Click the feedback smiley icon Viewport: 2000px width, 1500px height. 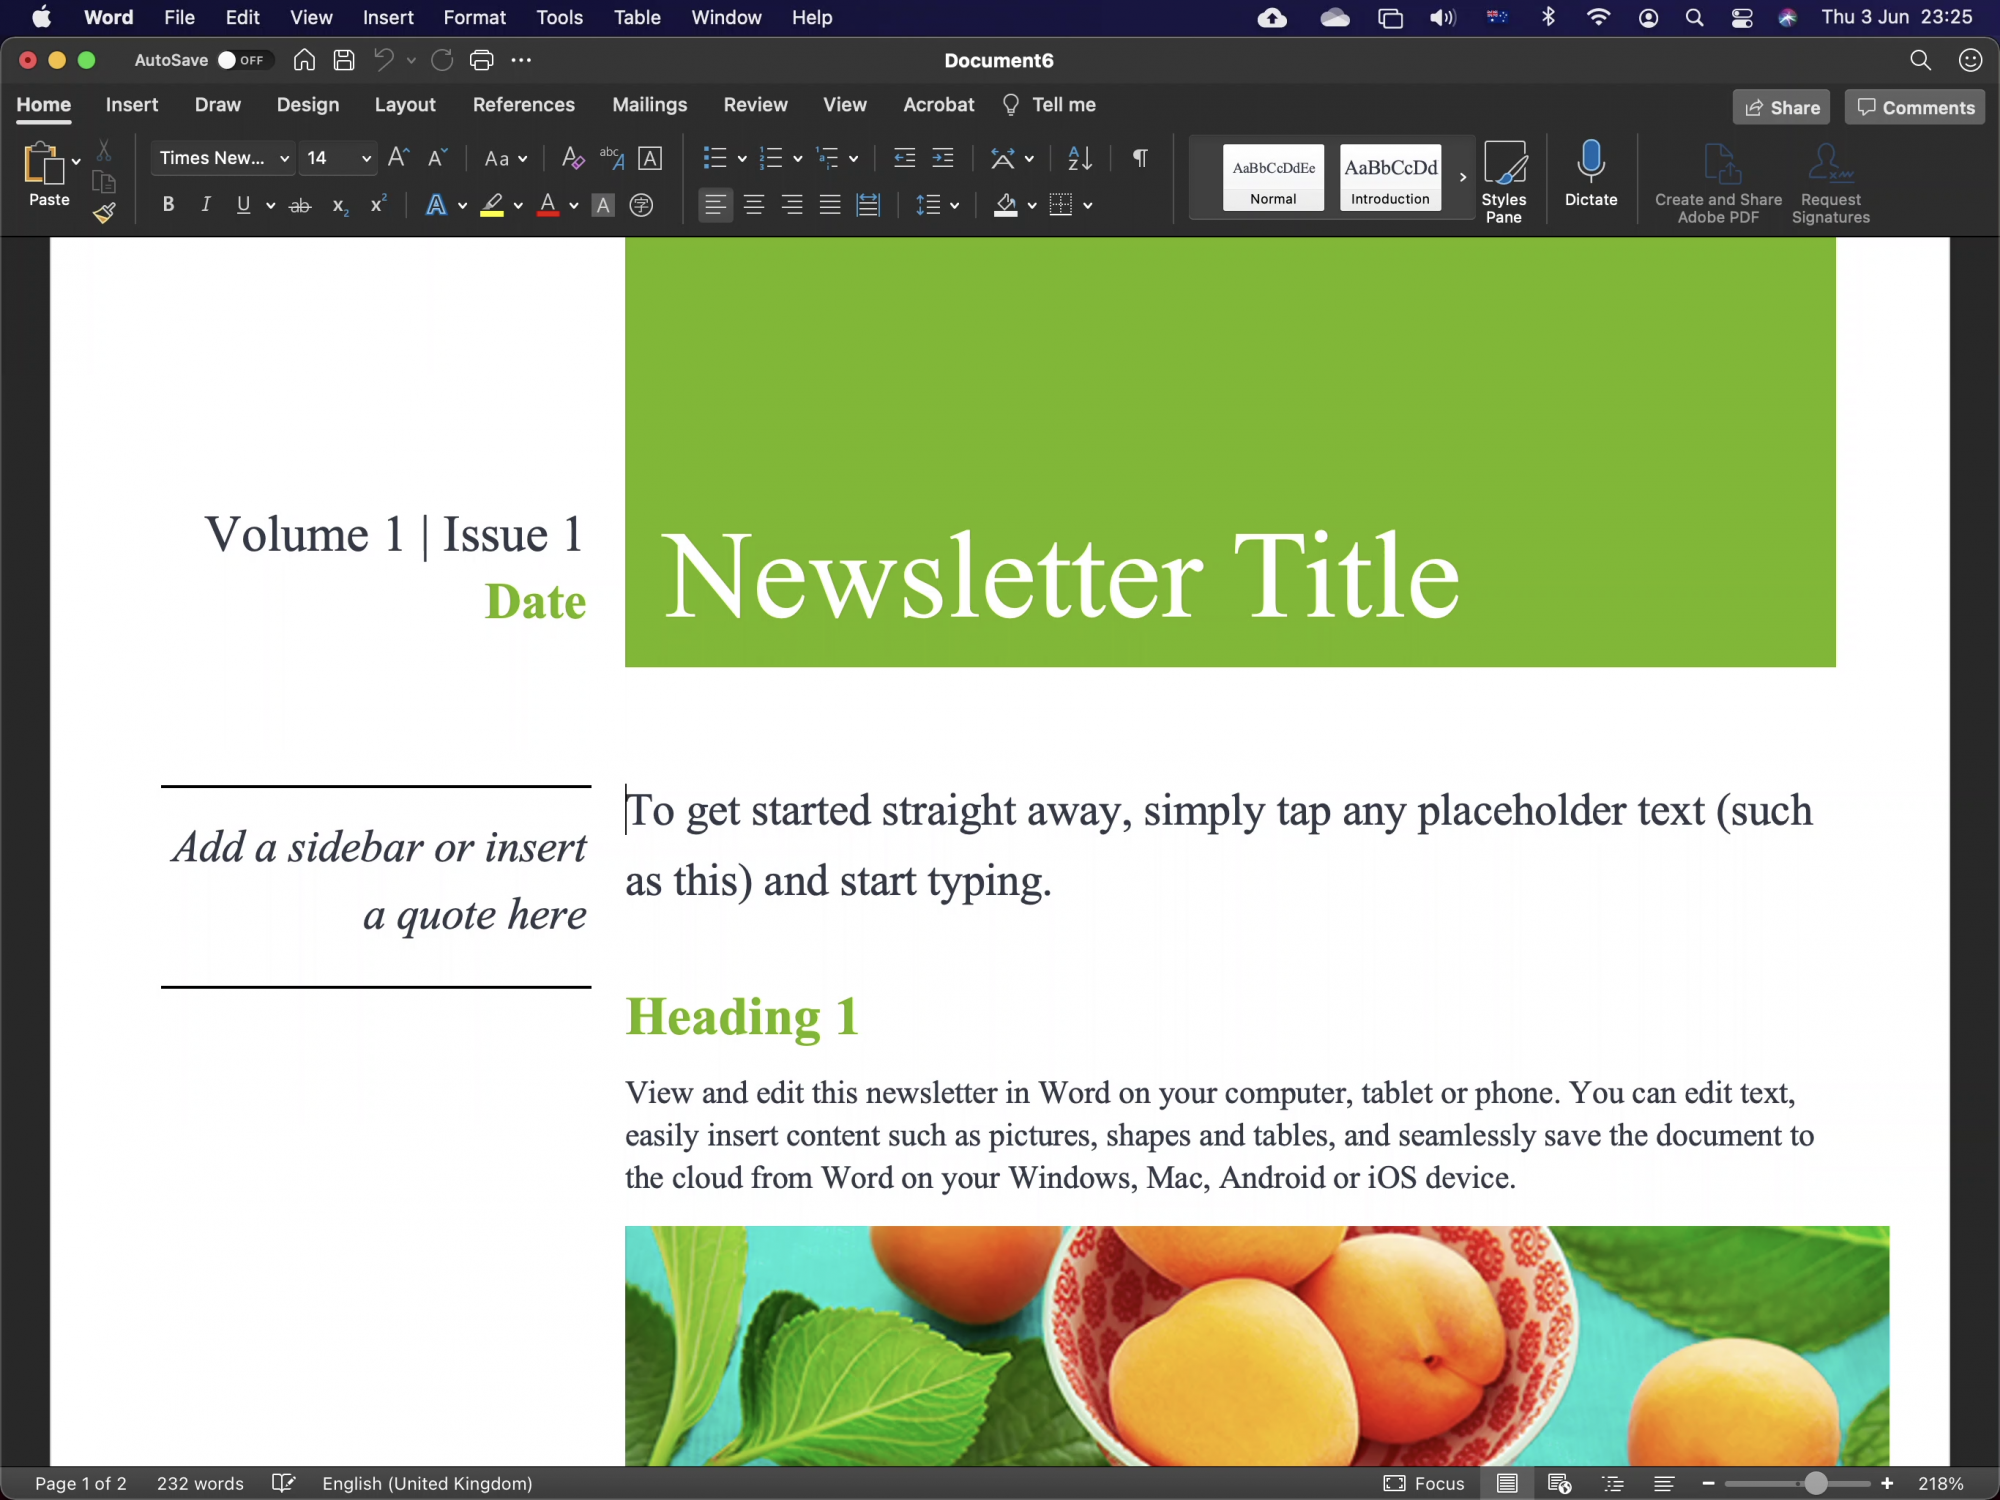(x=1970, y=60)
